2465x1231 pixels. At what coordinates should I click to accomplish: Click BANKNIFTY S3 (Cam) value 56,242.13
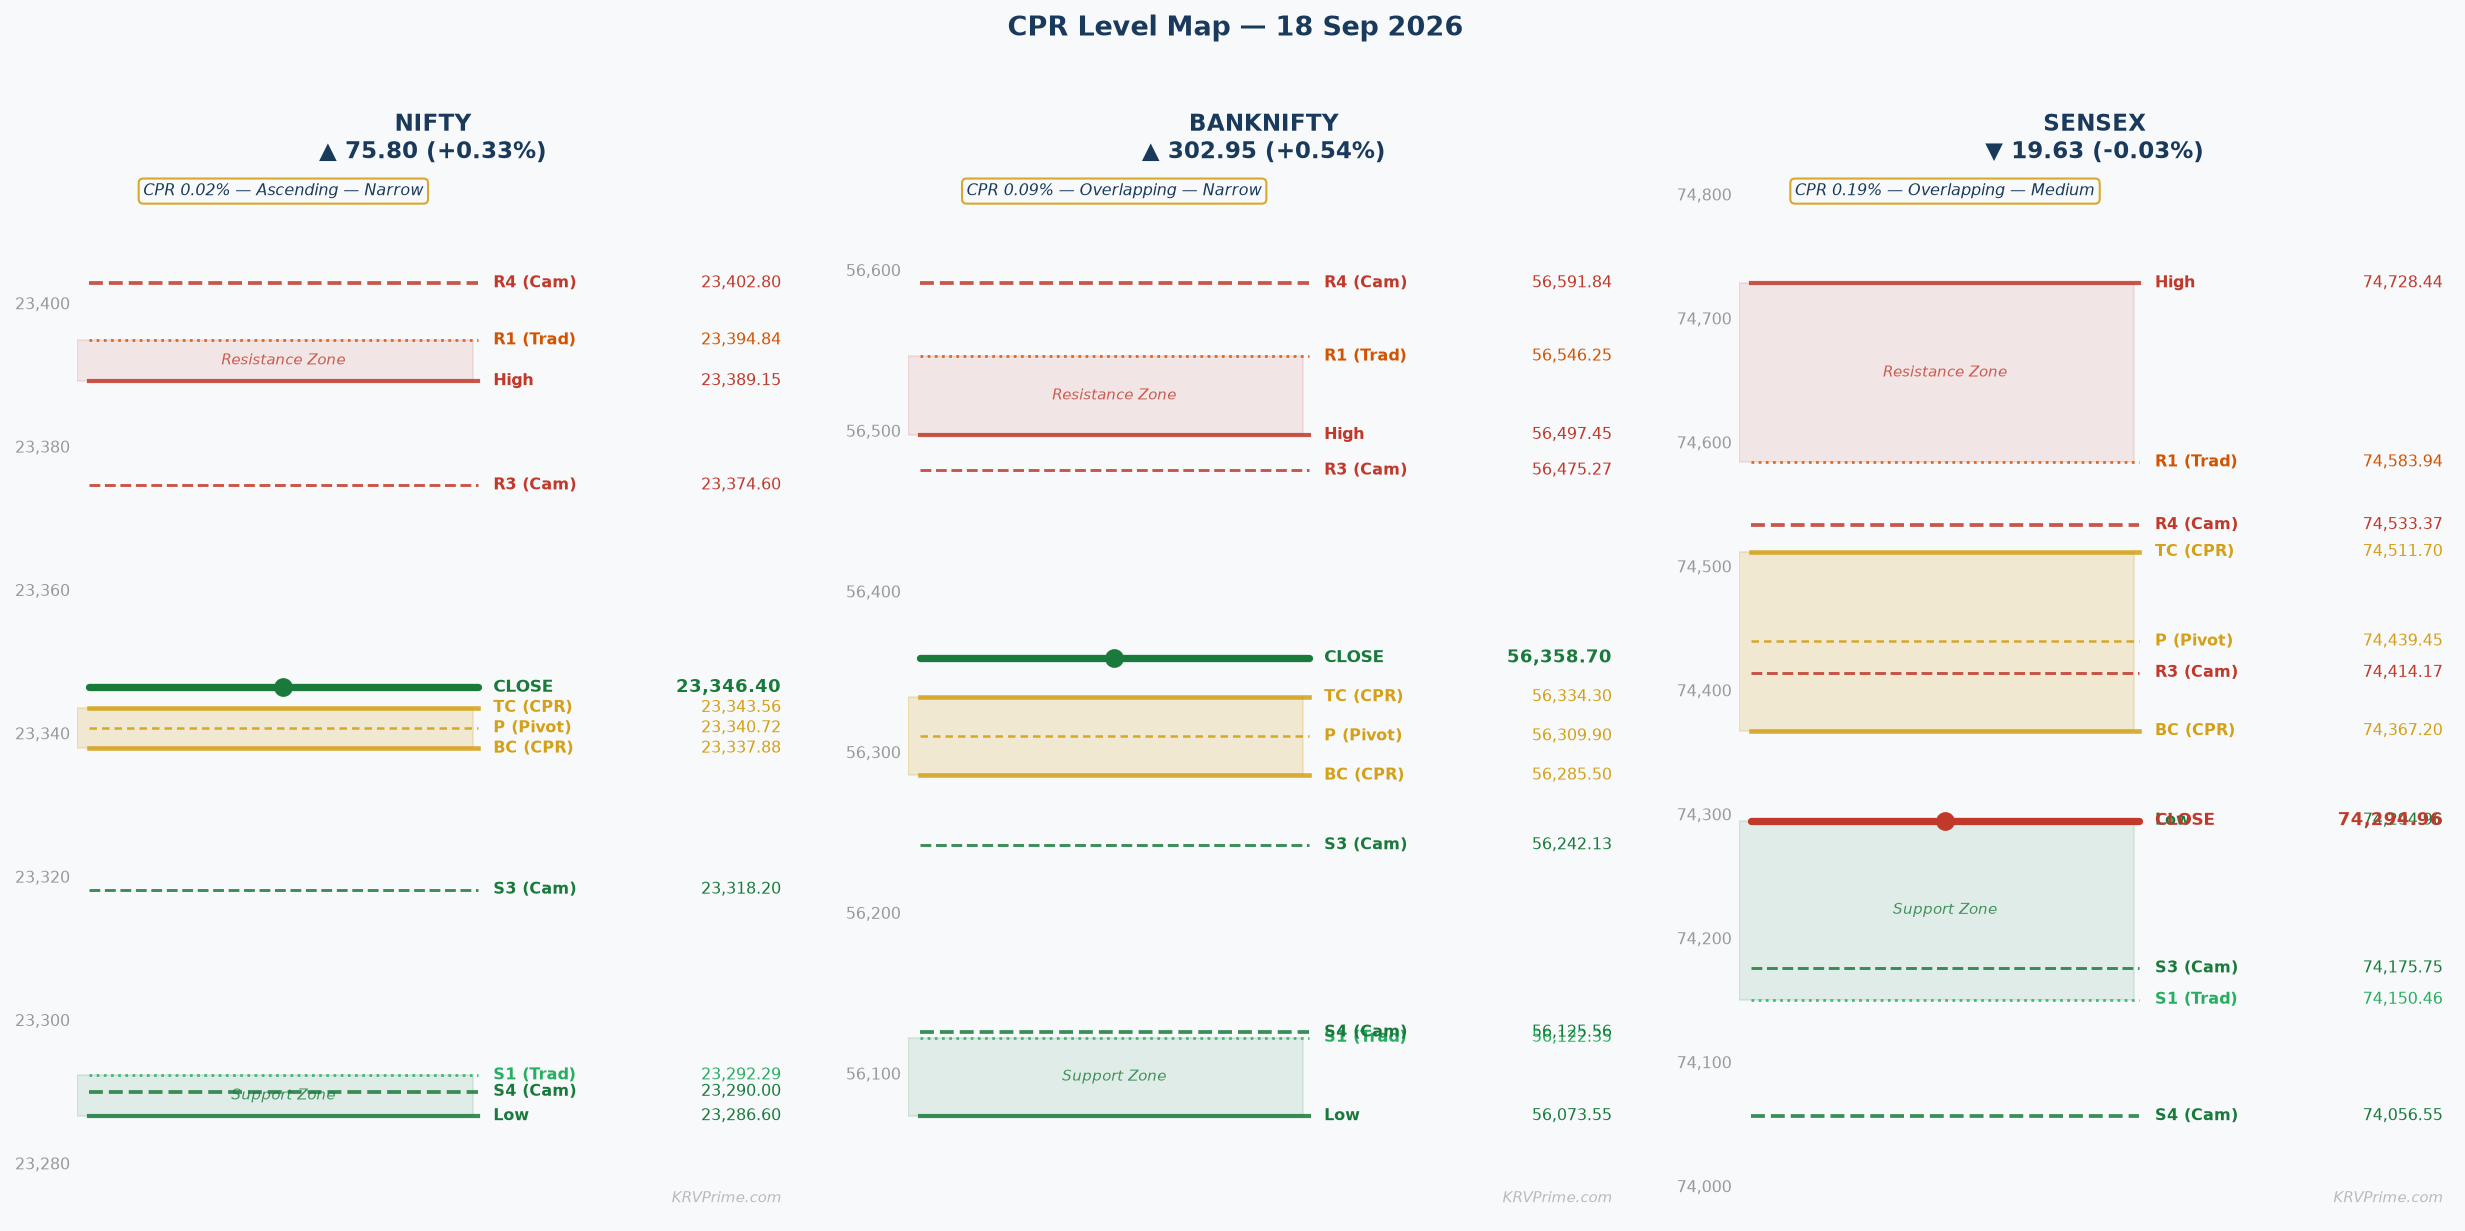tap(1572, 845)
